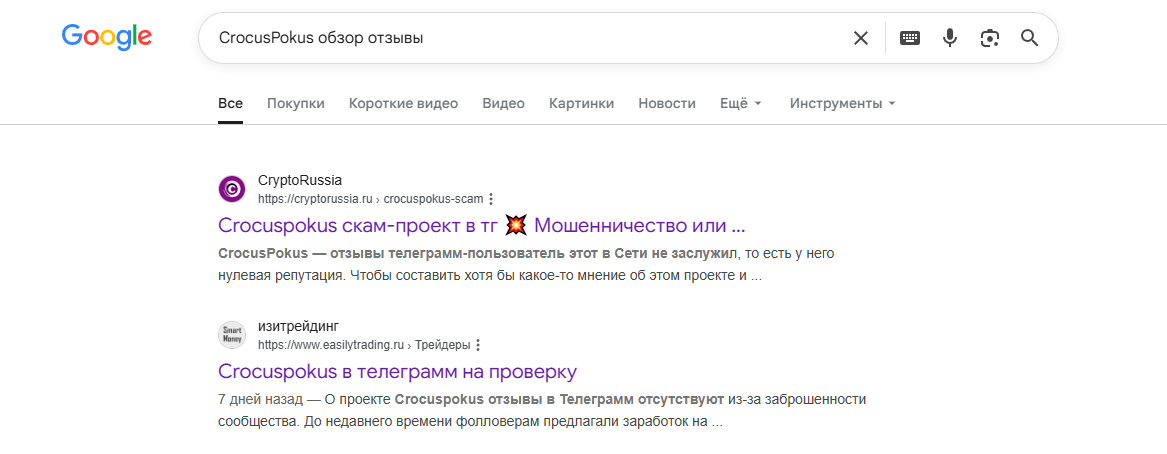The height and width of the screenshot is (454, 1167).
Task: Open the Короткие видео tab
Action: 403,103
